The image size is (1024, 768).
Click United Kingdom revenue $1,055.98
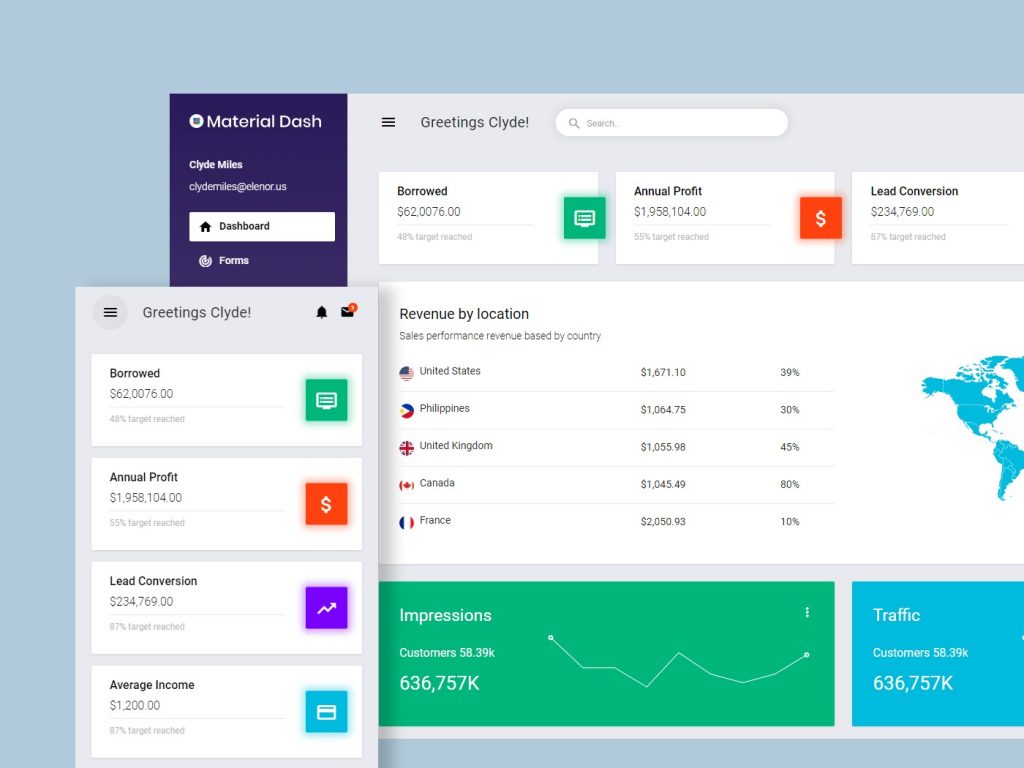pos(663,447)
